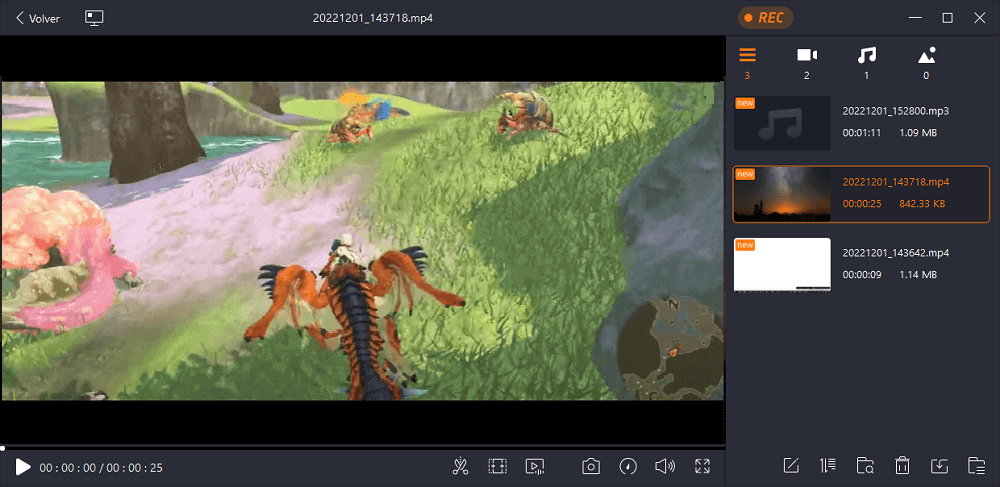Viewport: 1000px width, 487px height.
Task: Sort the recordings list
Action: [x=828, y=465]
